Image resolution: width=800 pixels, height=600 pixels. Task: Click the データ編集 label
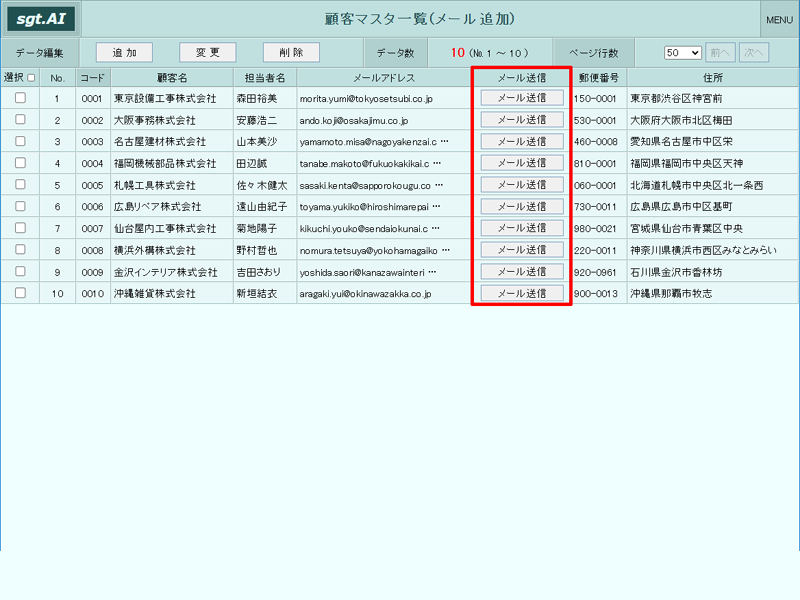[39, 53]
